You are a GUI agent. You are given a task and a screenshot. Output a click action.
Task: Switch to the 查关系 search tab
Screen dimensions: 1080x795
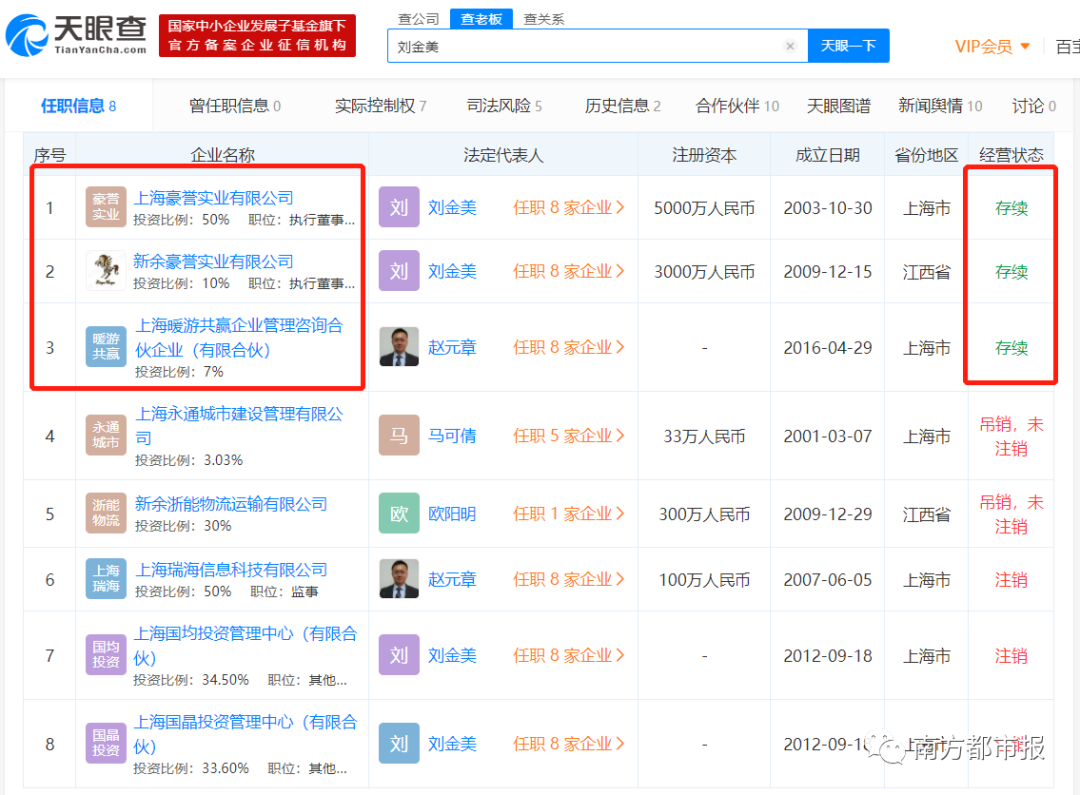543,19
